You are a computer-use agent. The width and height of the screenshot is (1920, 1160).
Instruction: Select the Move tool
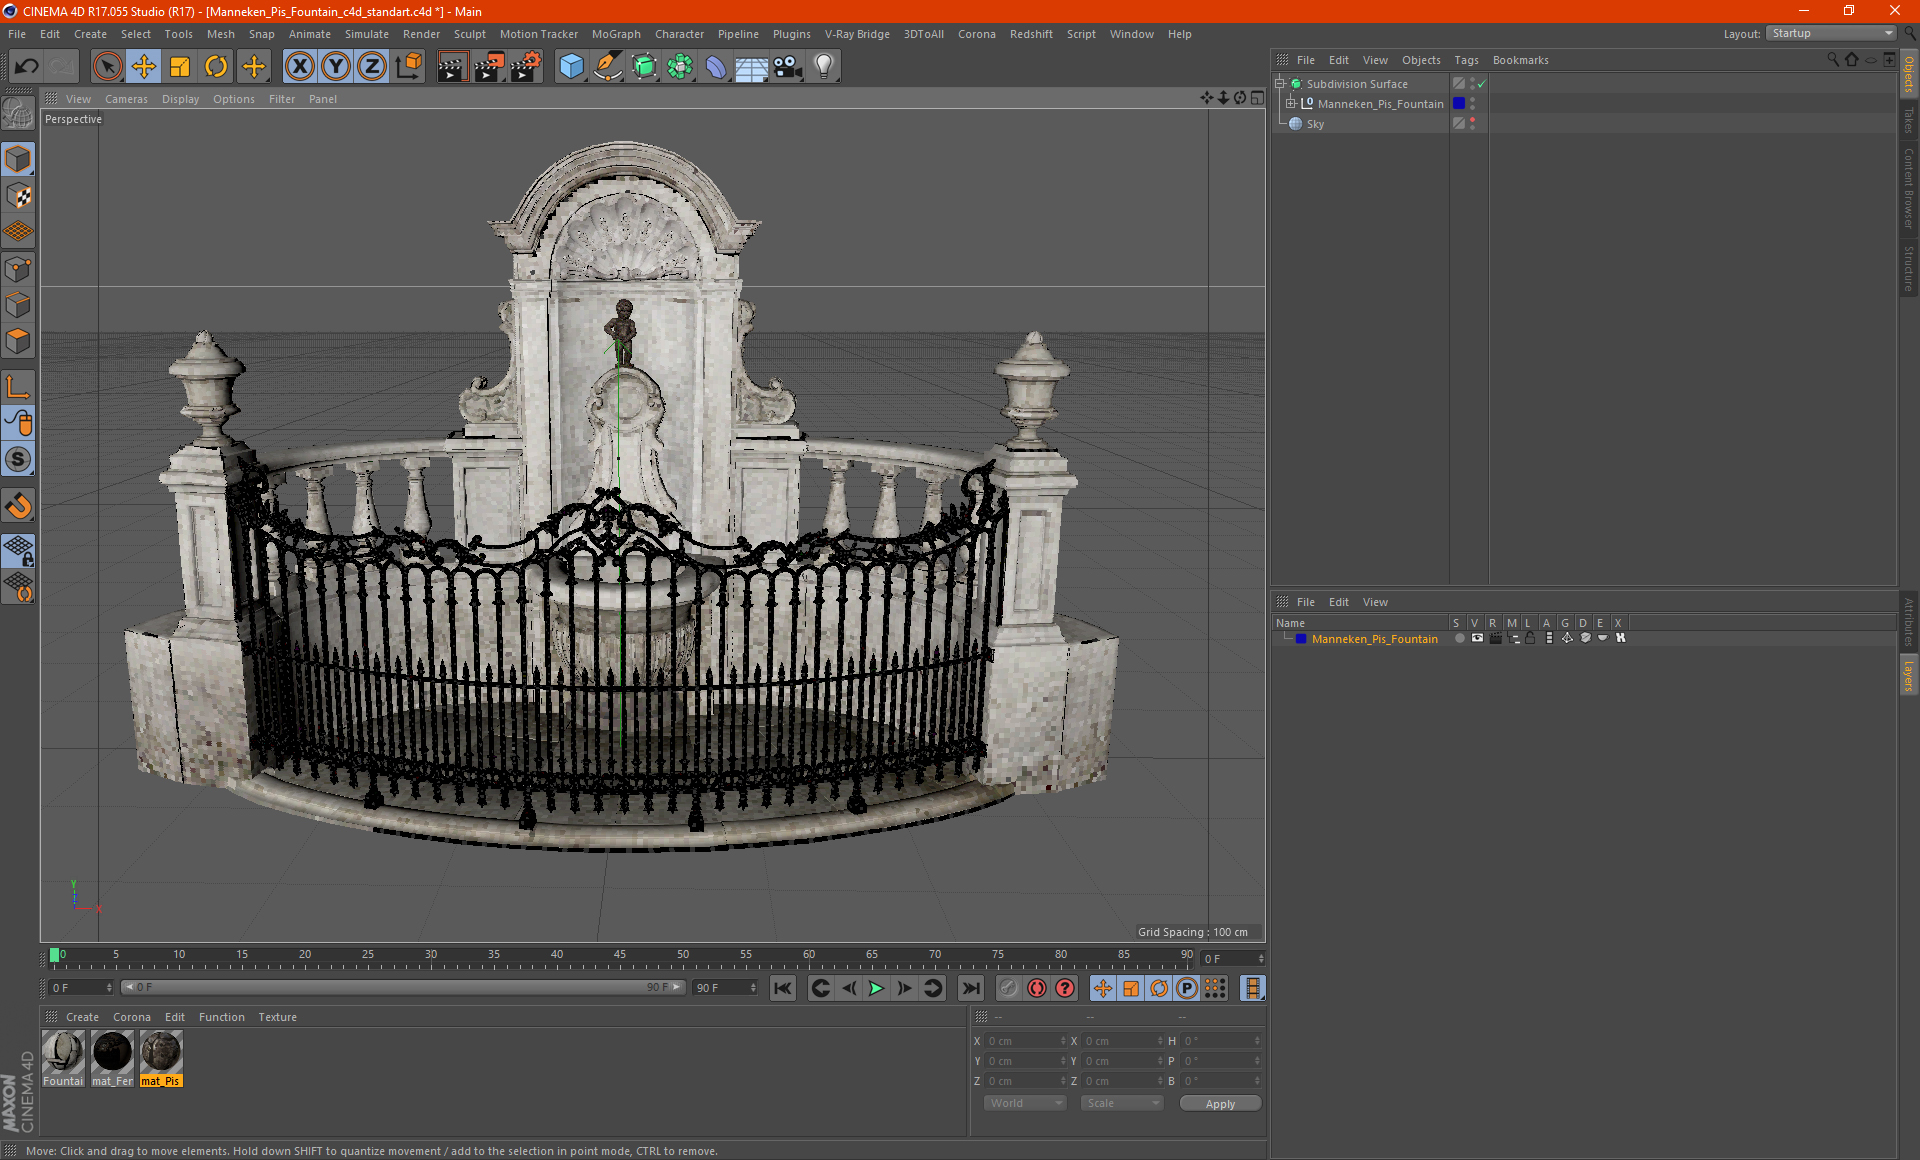tap(143, 67)
